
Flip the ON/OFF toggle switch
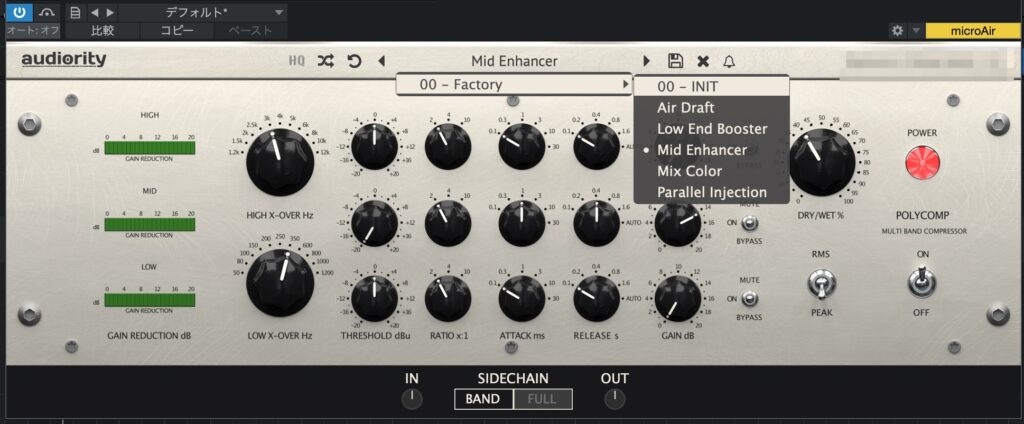(x=921, y=284)
